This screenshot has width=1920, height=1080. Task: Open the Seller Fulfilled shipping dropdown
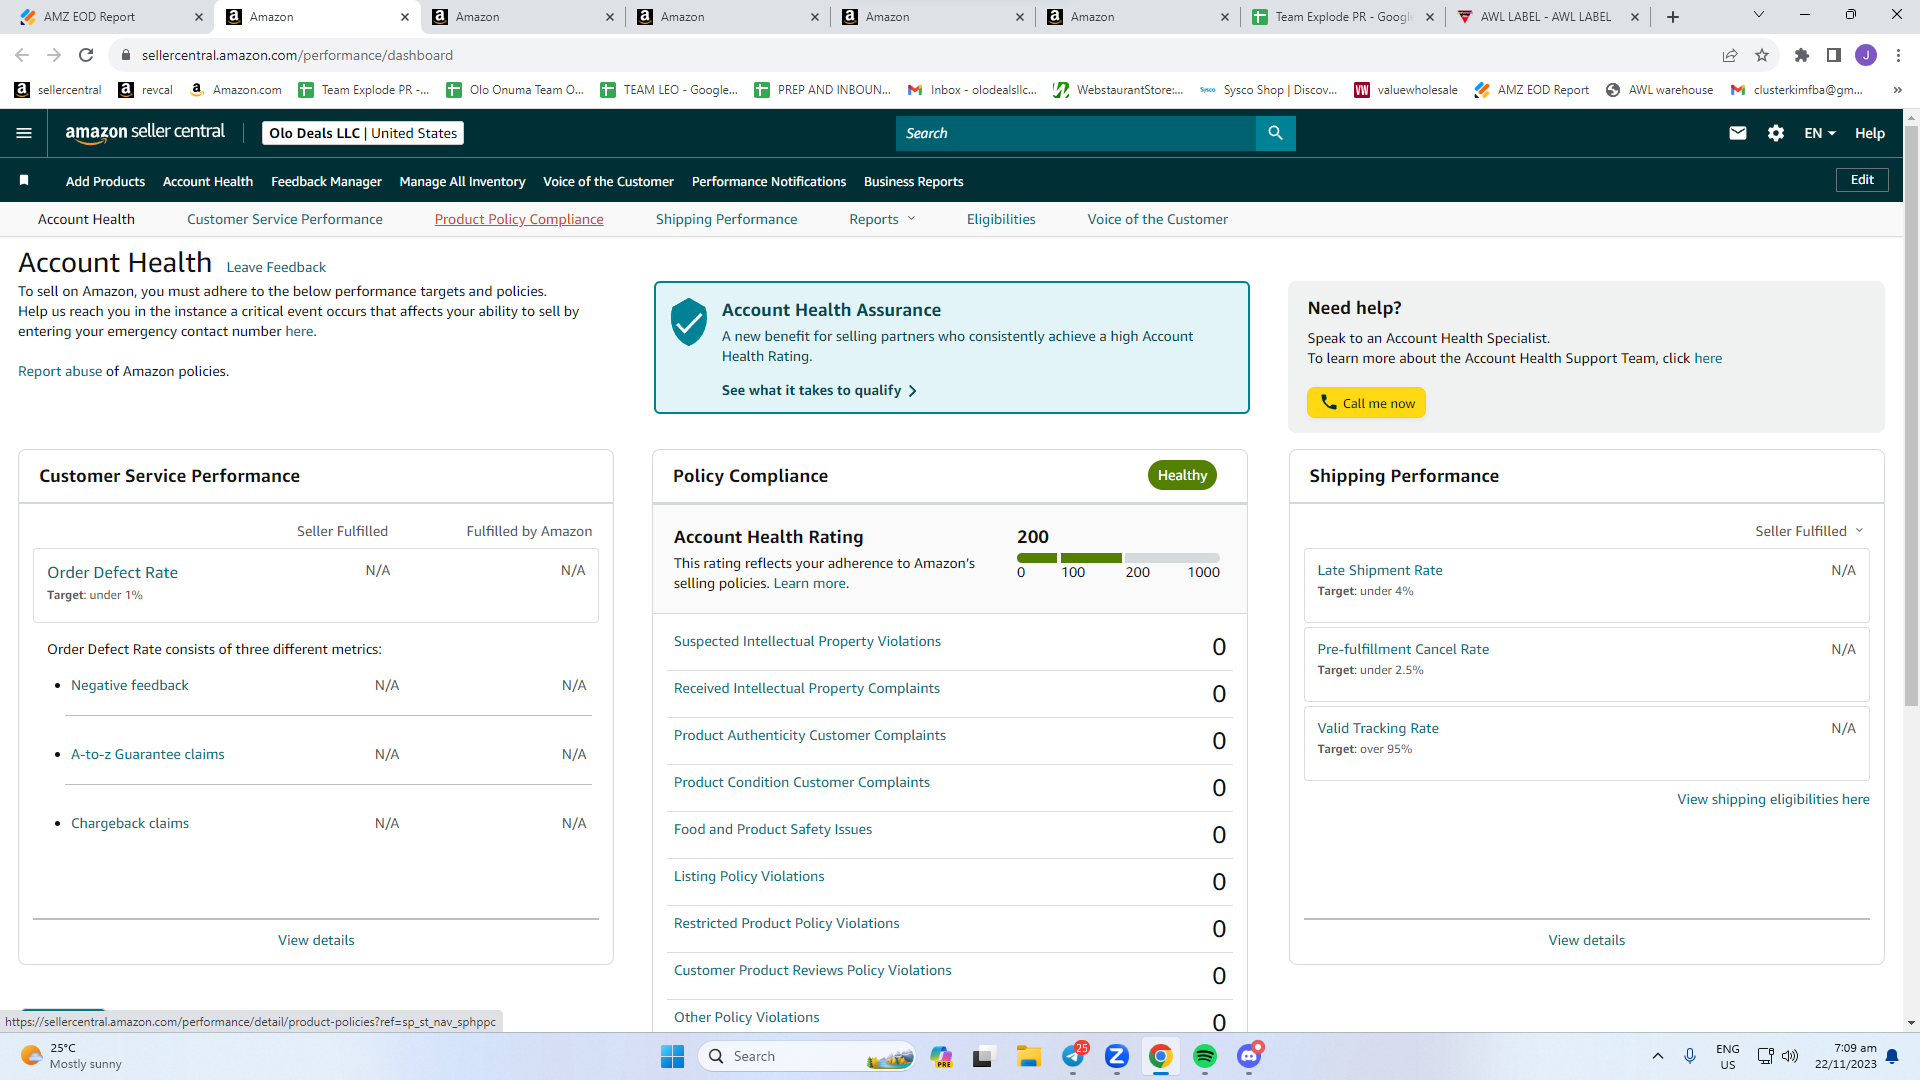[1809, 531]
